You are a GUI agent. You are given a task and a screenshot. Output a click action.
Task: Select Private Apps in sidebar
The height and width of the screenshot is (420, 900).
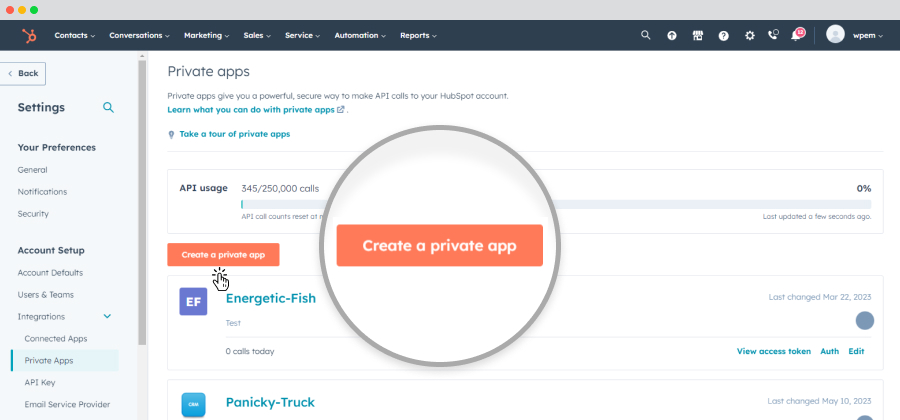64,360
